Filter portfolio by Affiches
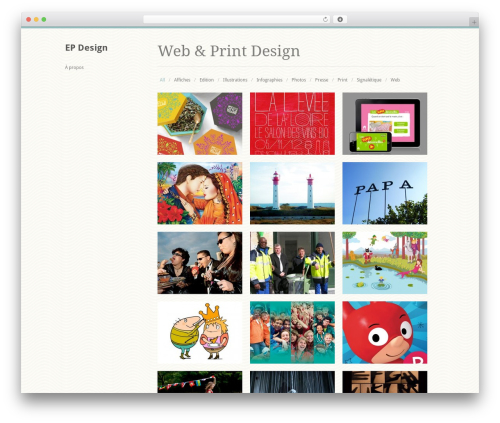Screen dimensions: 500x423 pyautogui.click(x=182, y=80)
